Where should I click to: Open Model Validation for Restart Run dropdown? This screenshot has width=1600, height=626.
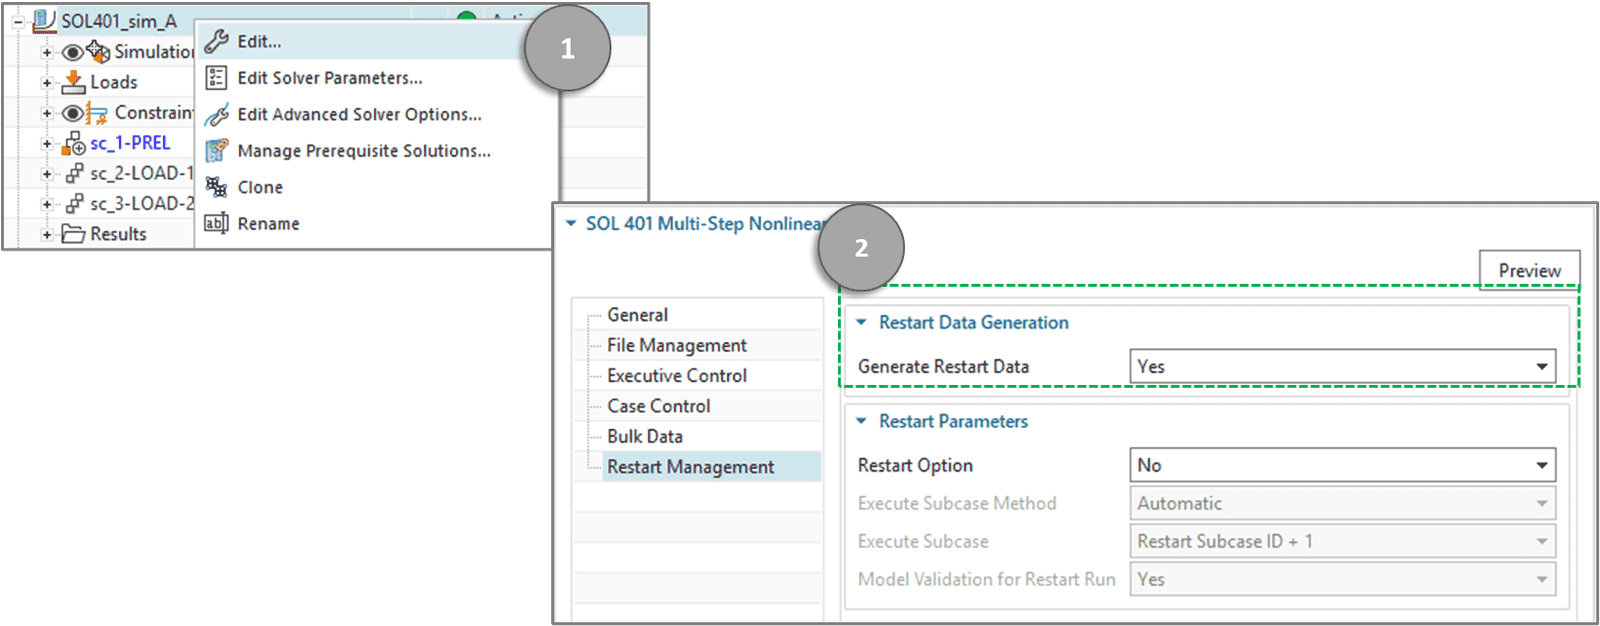1343,579
